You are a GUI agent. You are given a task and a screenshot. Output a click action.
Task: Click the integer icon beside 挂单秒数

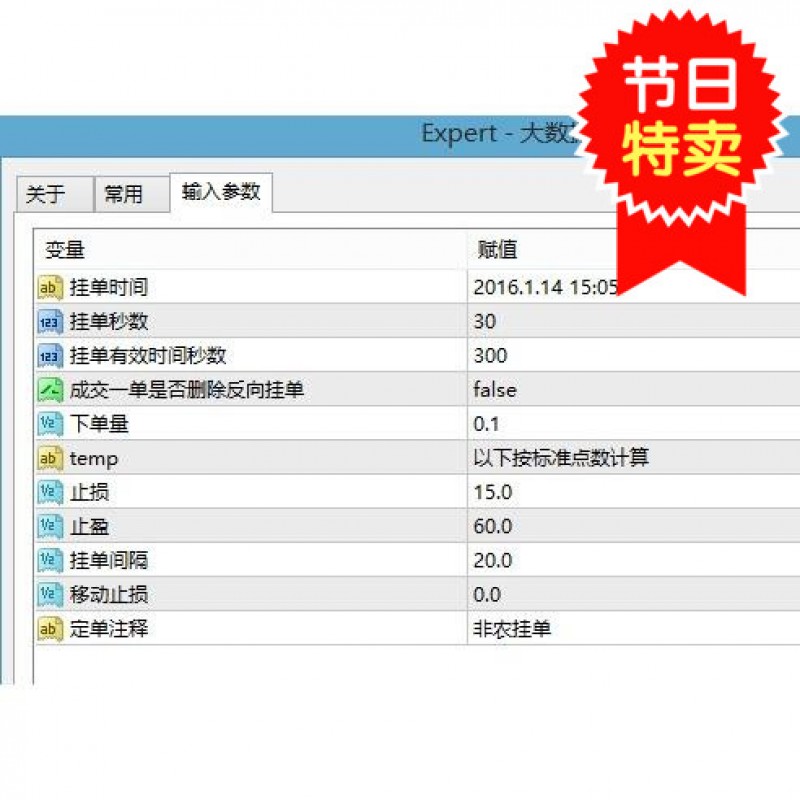coord(50,322)
